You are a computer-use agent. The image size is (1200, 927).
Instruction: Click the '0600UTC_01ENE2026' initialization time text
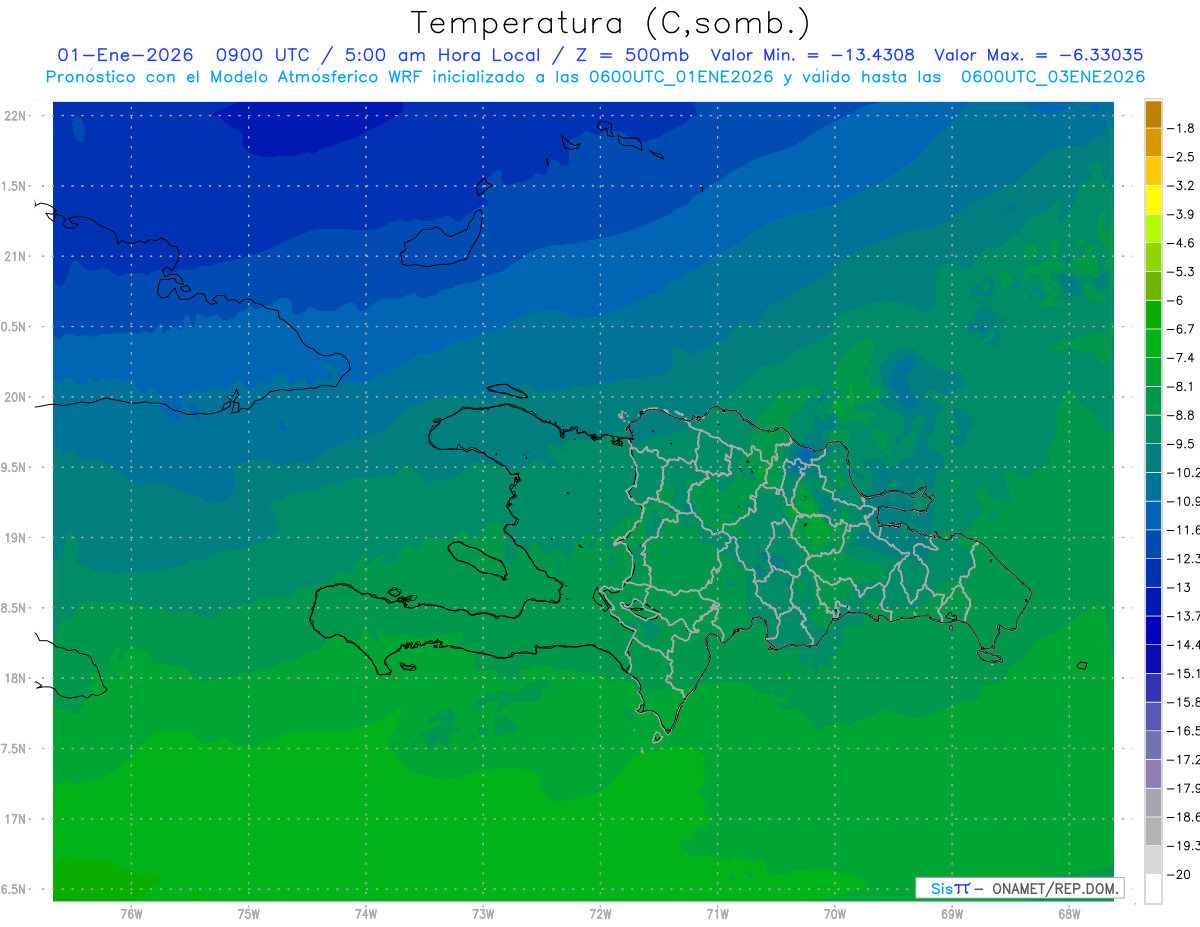[x=683, y=76]
